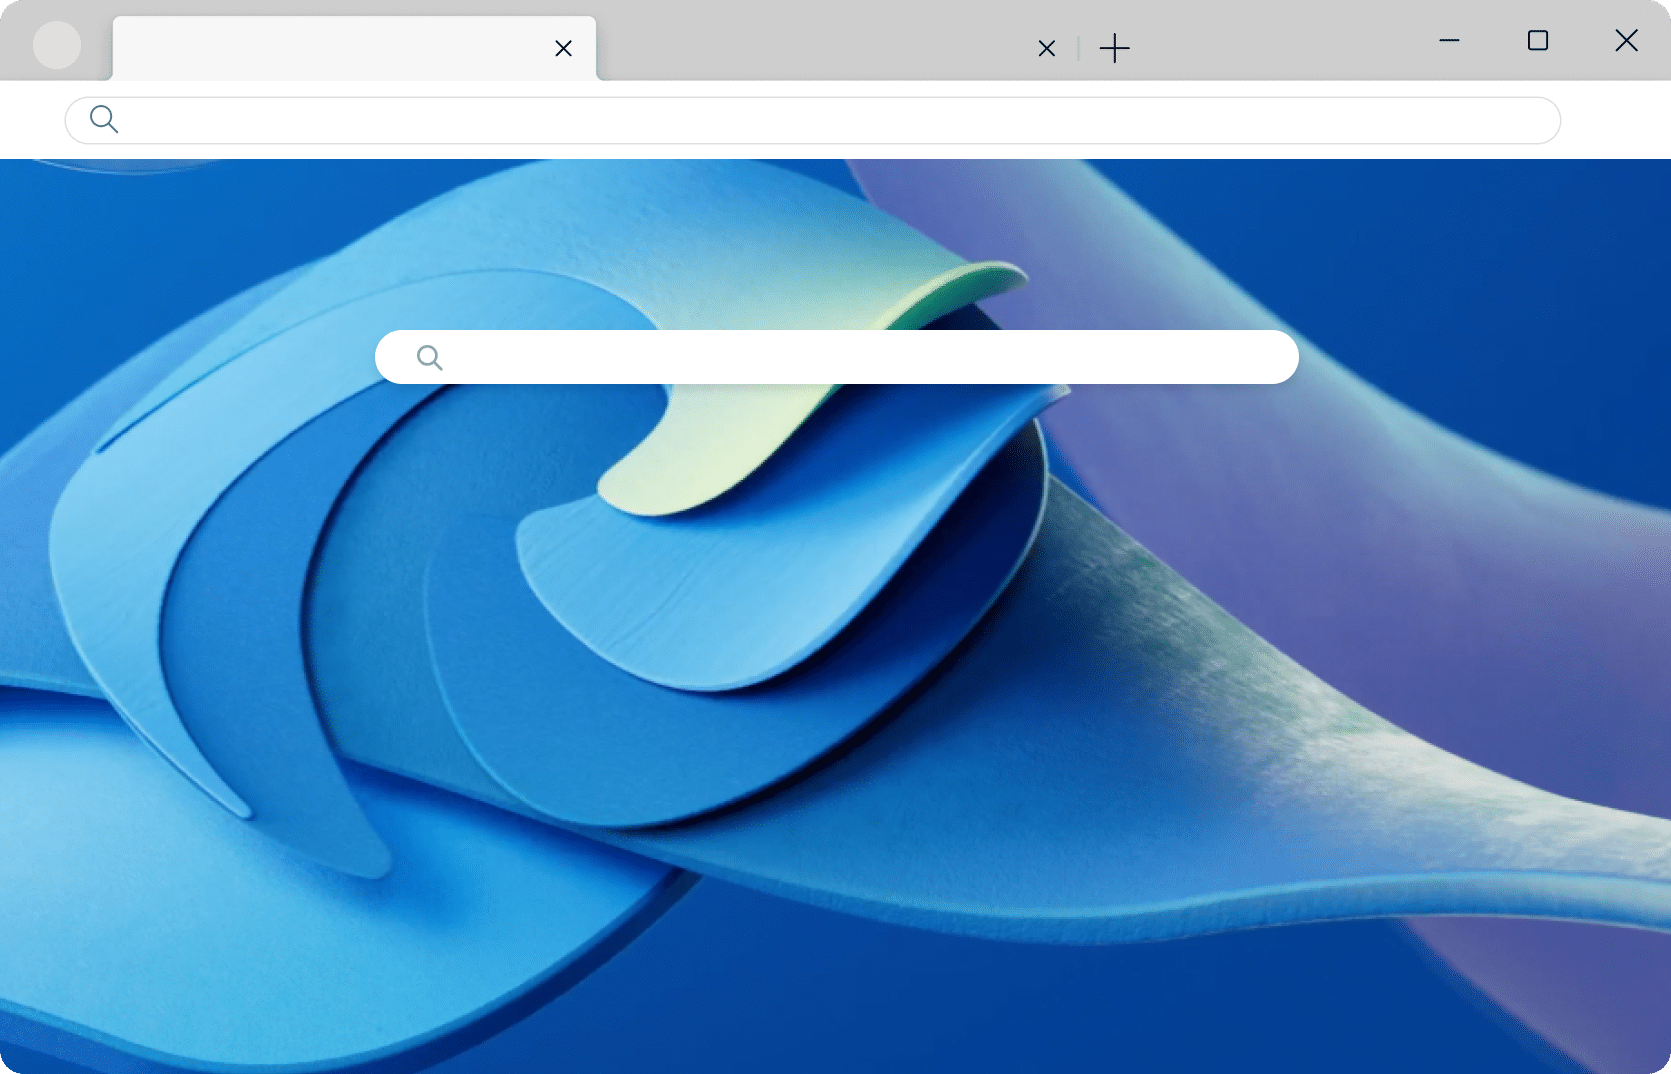The width and height of the screenshot is (1671, 1074).
Task: Click inside the browser address bar
Action: tap(700, 120)
